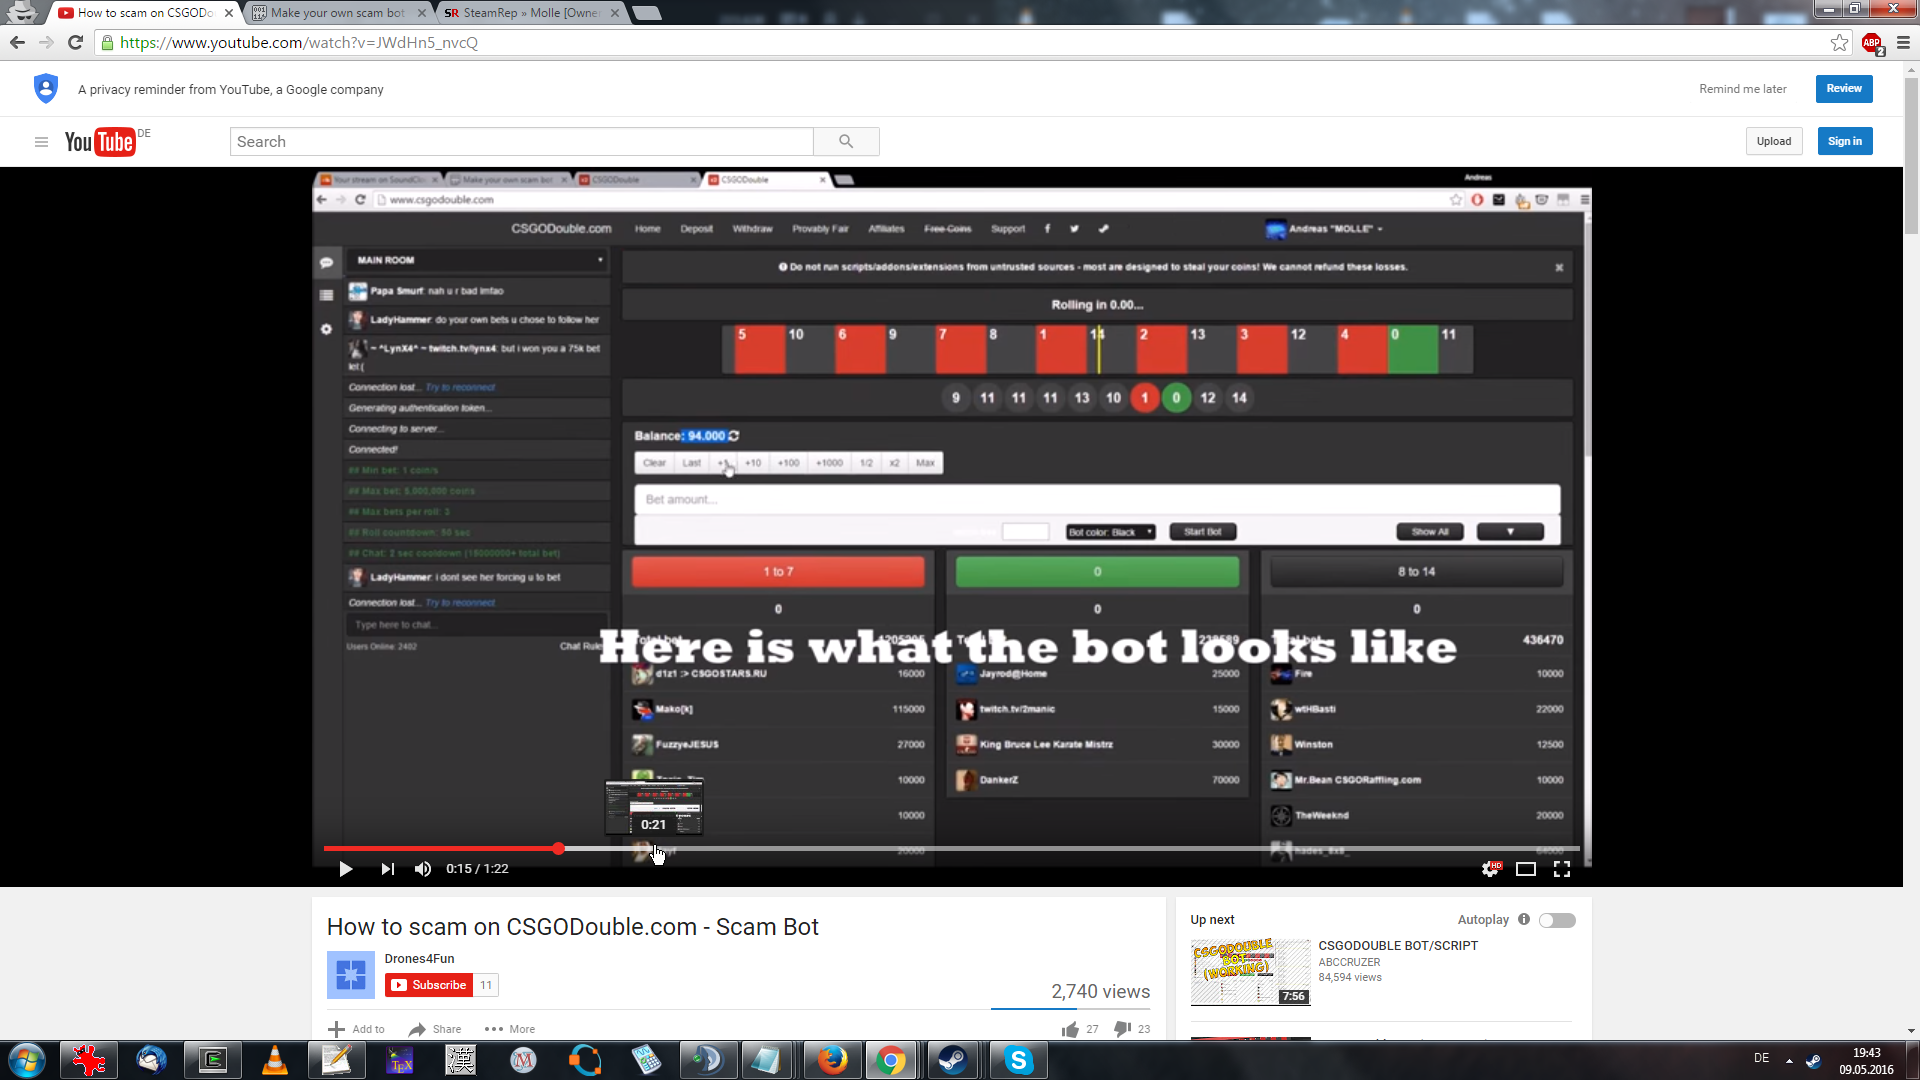1920x1080 pixels.
Task: Play the paused YouTube video
Action: 345,869
